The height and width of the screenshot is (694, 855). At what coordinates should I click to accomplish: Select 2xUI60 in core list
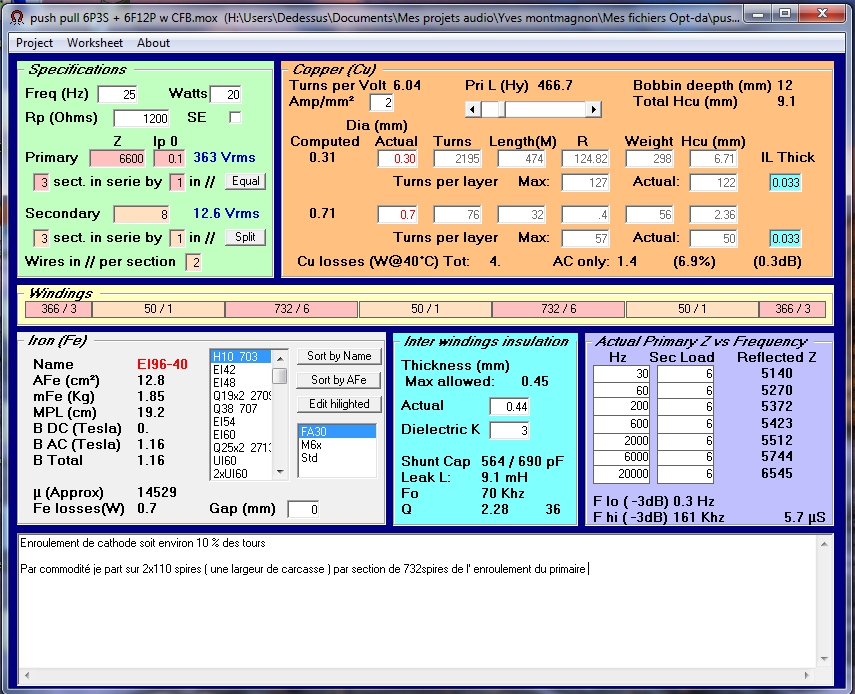240,474
